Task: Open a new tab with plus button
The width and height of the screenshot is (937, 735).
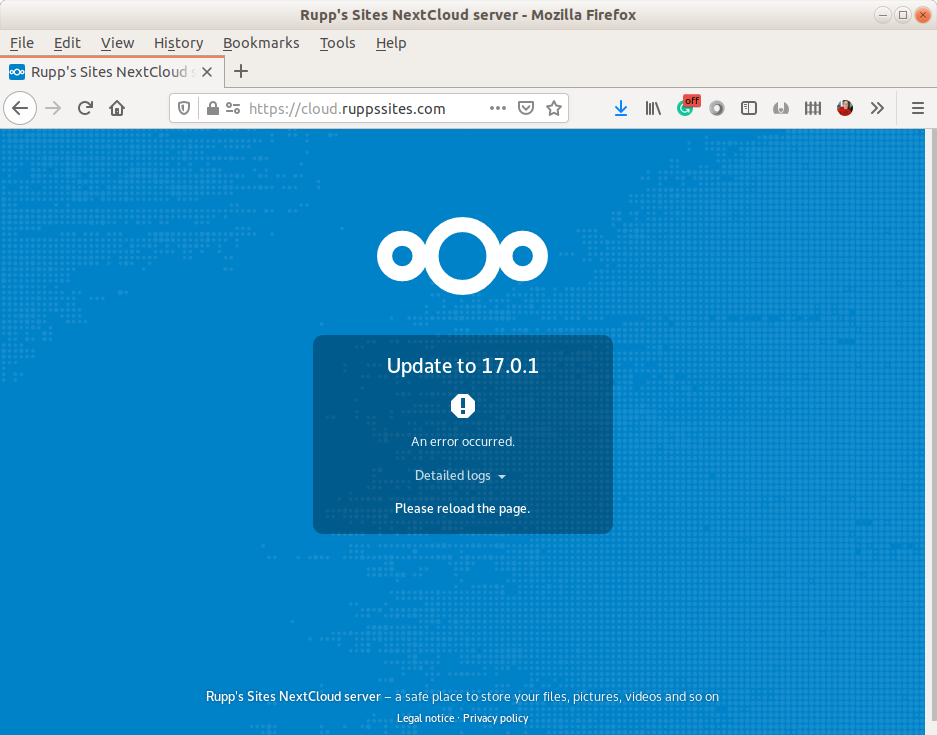Action: [x=241, y=72]
